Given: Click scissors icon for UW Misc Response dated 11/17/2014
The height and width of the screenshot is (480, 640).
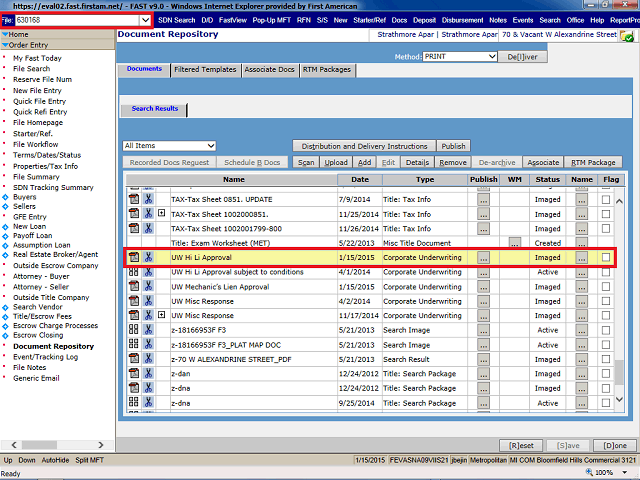Looking at the screenshot, I should click(x=148, y=315).
